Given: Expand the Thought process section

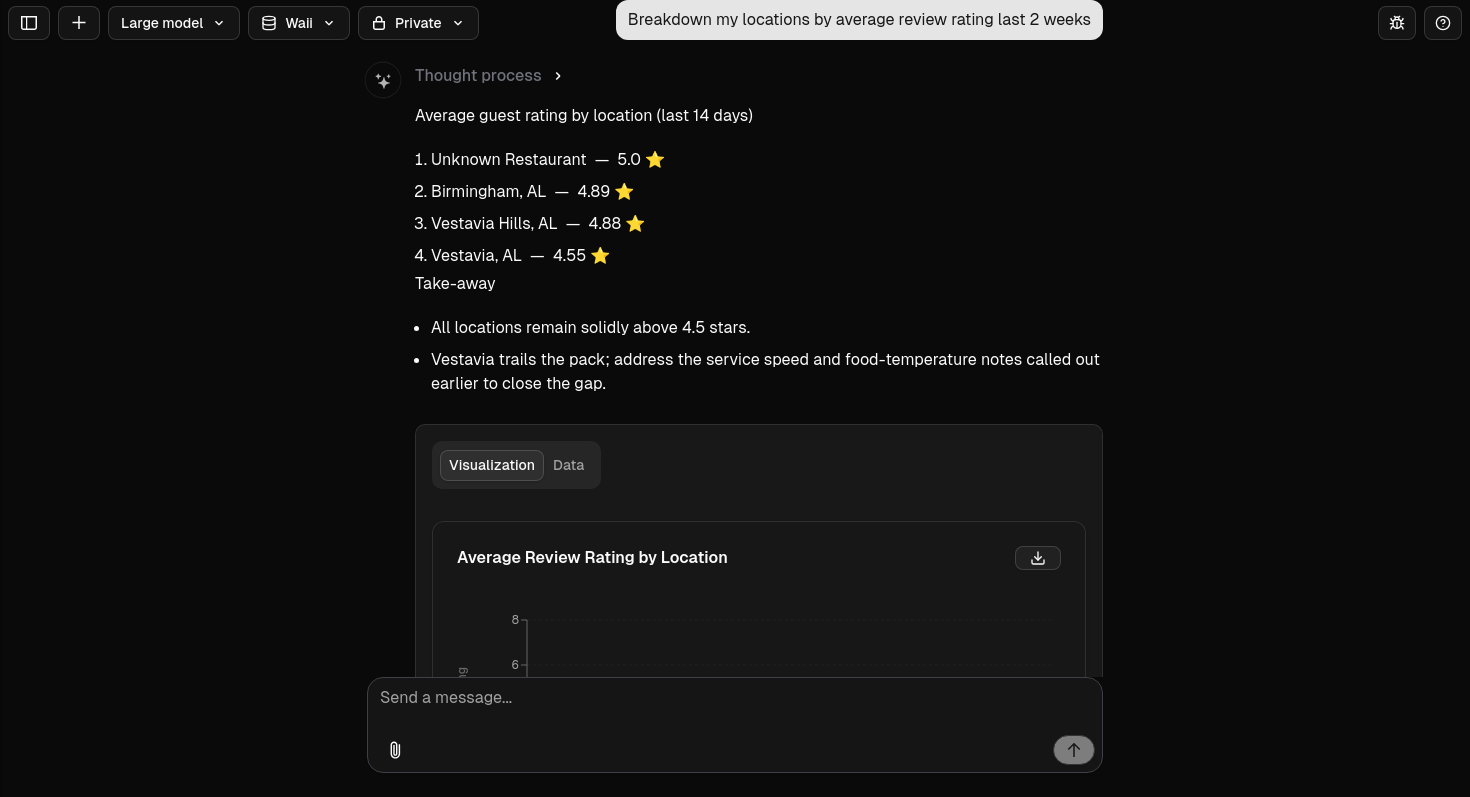Looking at the screenshot, I should click(x=488, y=76).
